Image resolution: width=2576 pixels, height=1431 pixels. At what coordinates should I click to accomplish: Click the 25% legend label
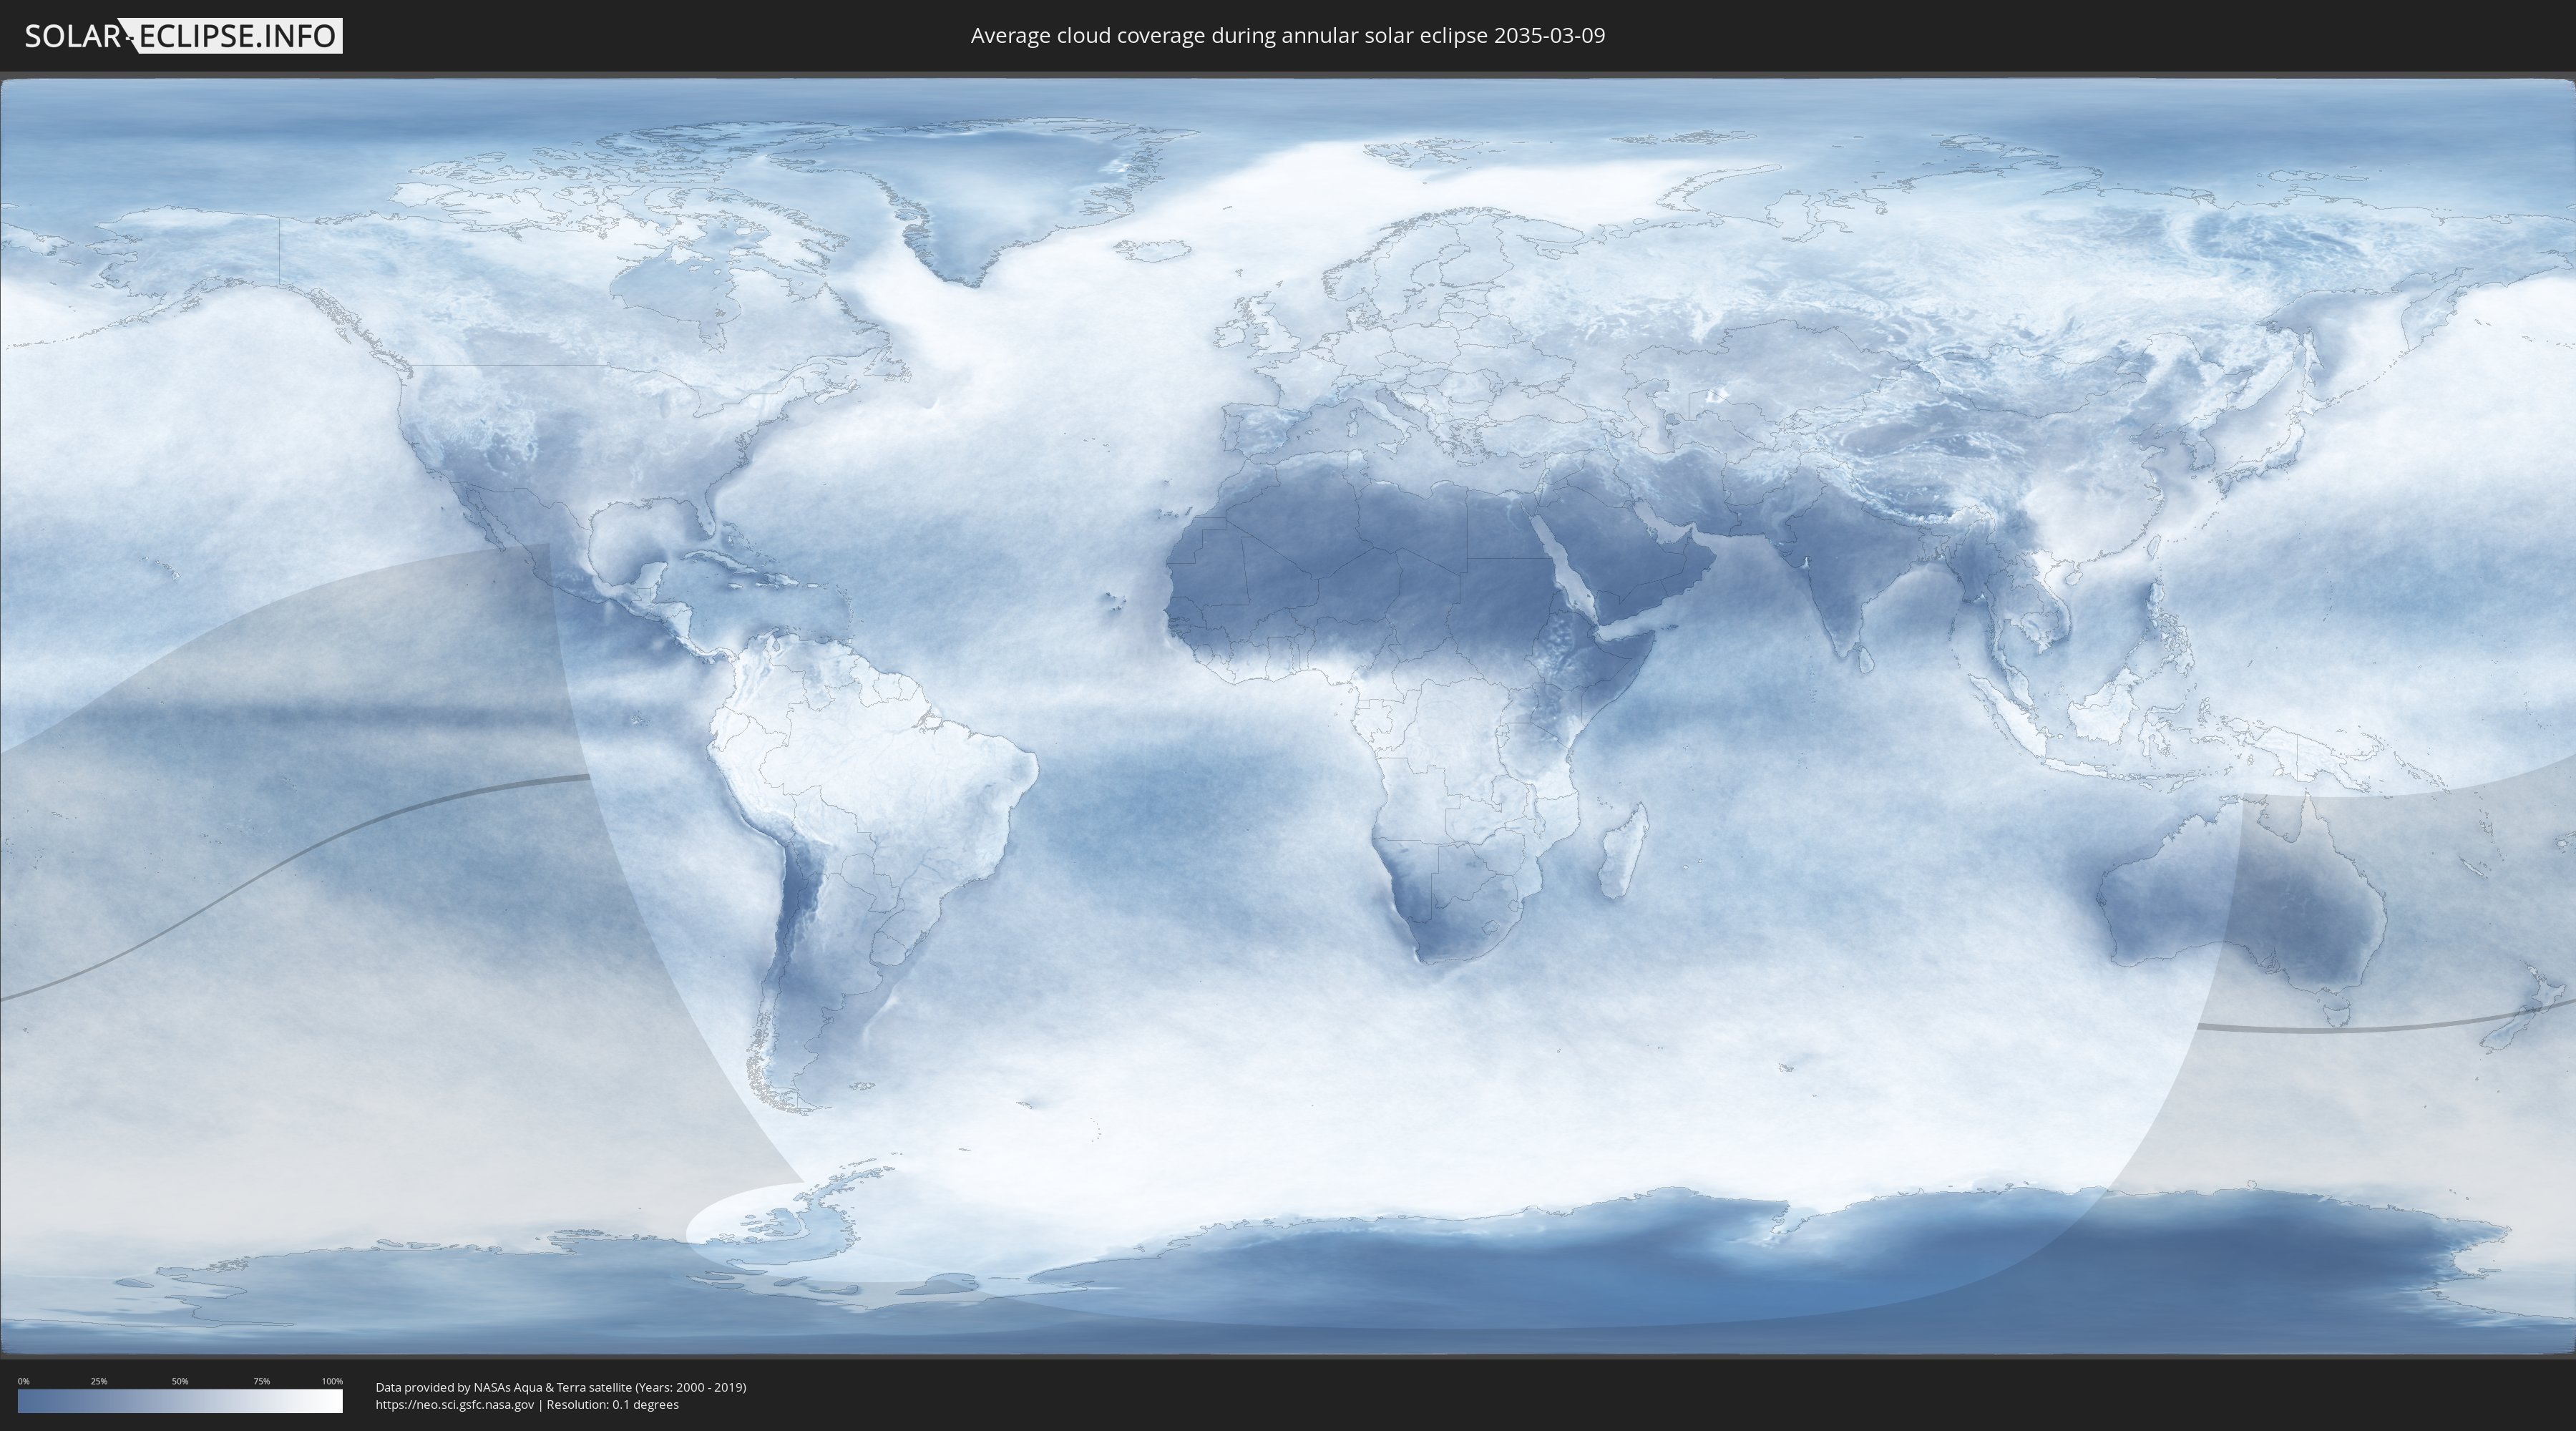pos(99,1381)
